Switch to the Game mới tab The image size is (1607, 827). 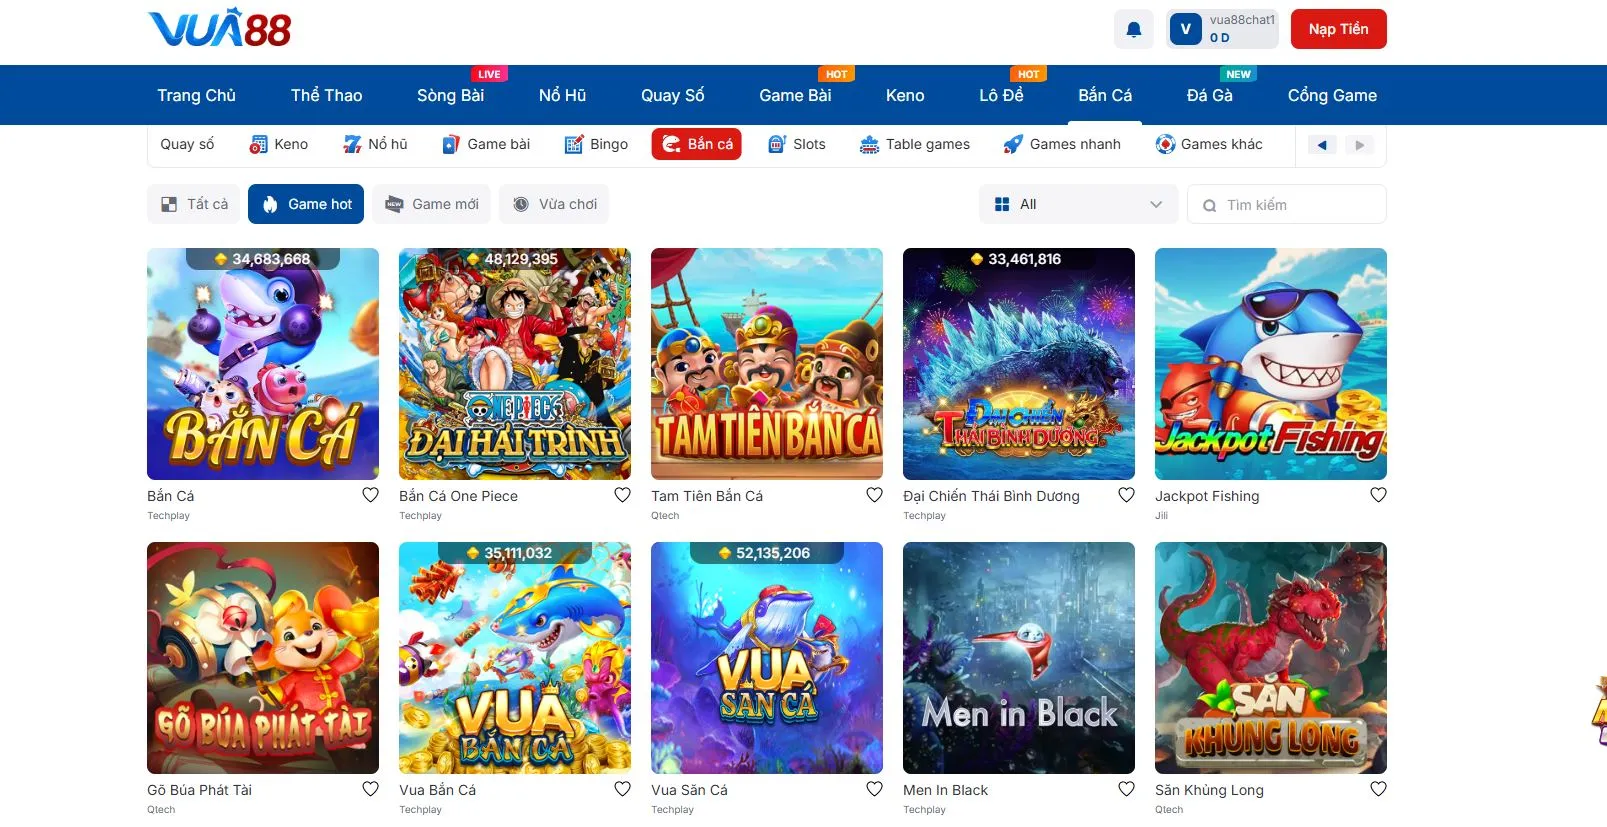click(x=432, y=204)
